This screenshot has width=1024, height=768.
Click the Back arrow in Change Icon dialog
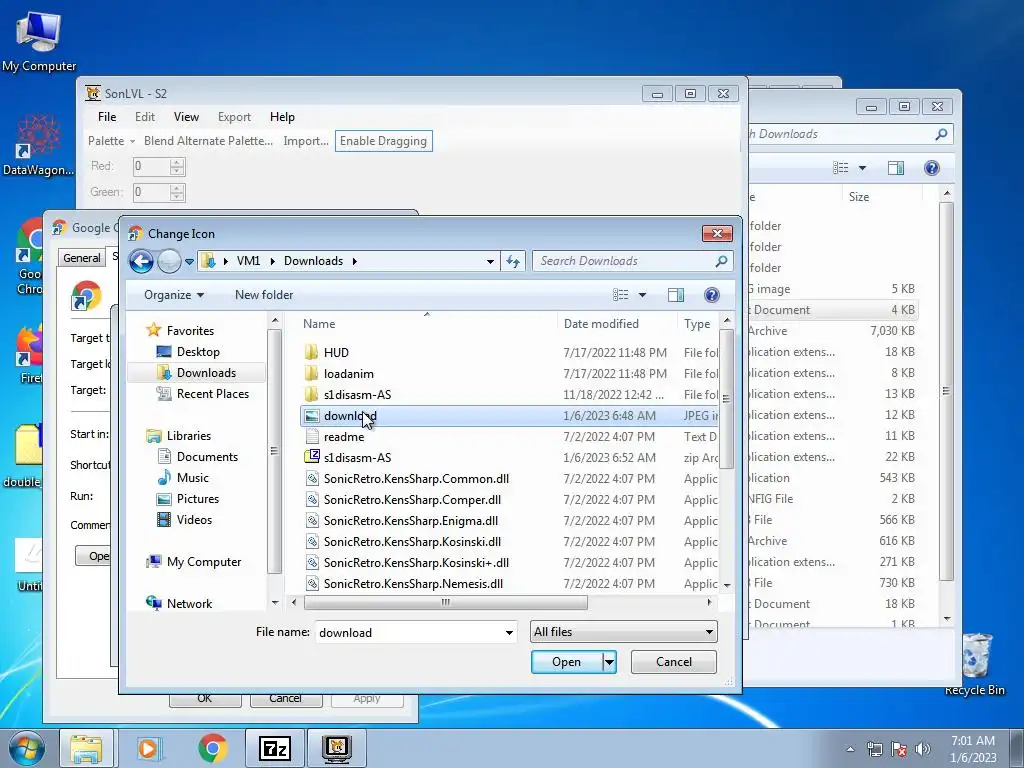(141, 261)
